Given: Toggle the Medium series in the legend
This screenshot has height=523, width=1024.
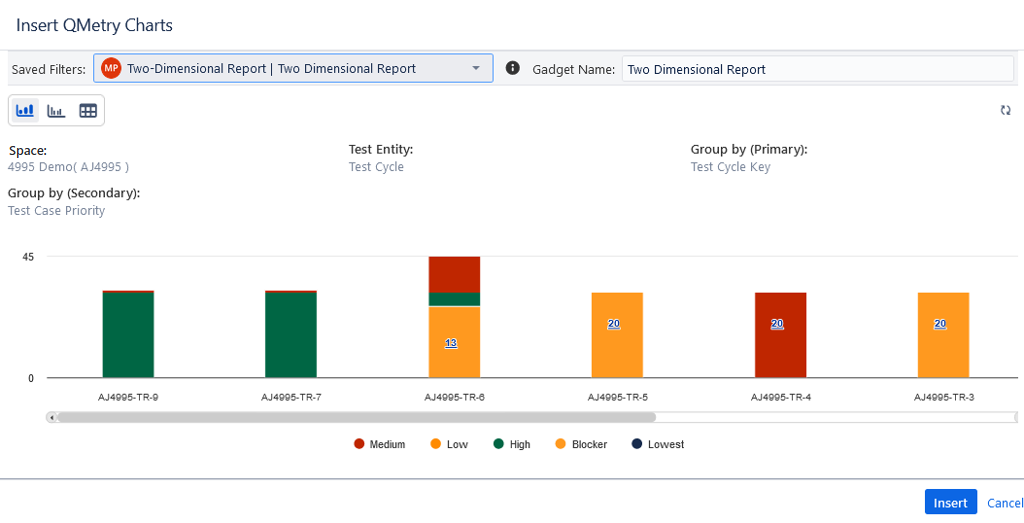Looking at the screenshot, I should [379, 444].
